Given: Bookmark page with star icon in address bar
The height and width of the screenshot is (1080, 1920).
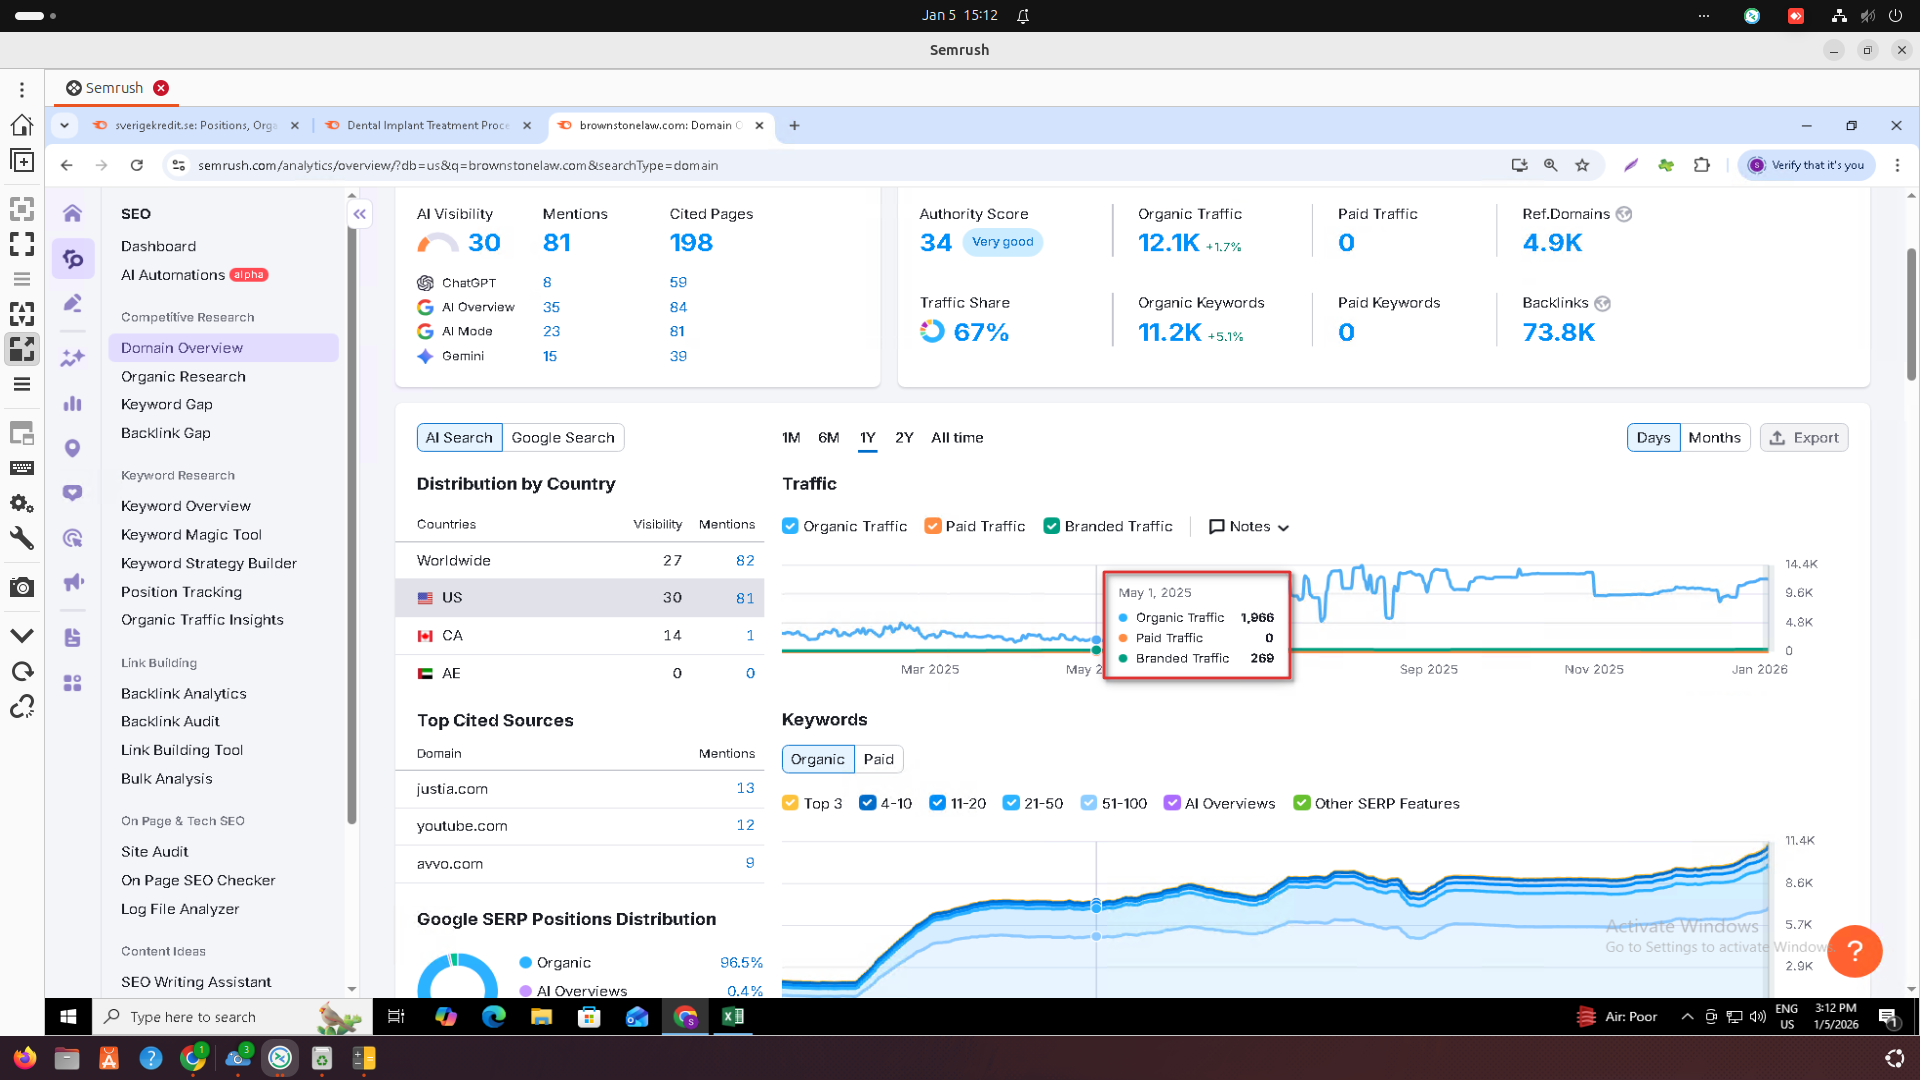Looking at the screenshot, I should tap(1582, 165).
